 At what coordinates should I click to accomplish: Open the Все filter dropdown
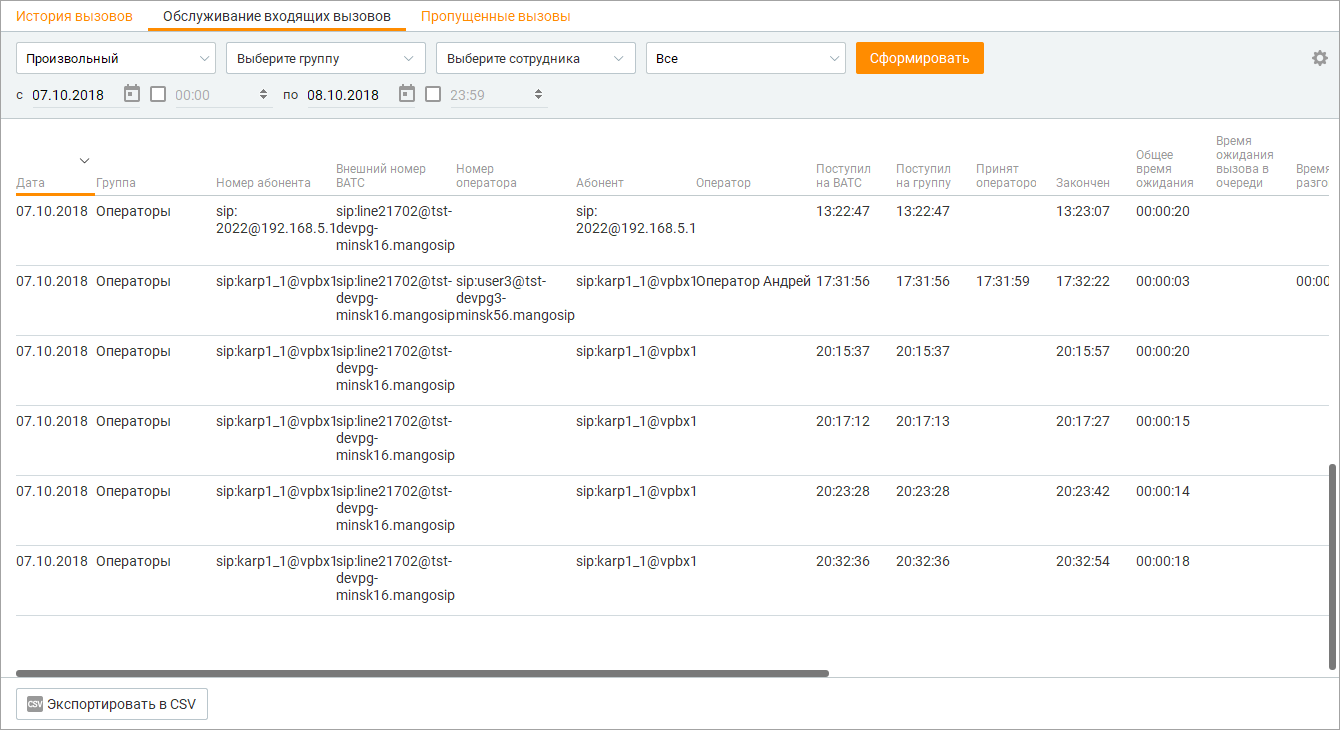[x=746, y=58]
